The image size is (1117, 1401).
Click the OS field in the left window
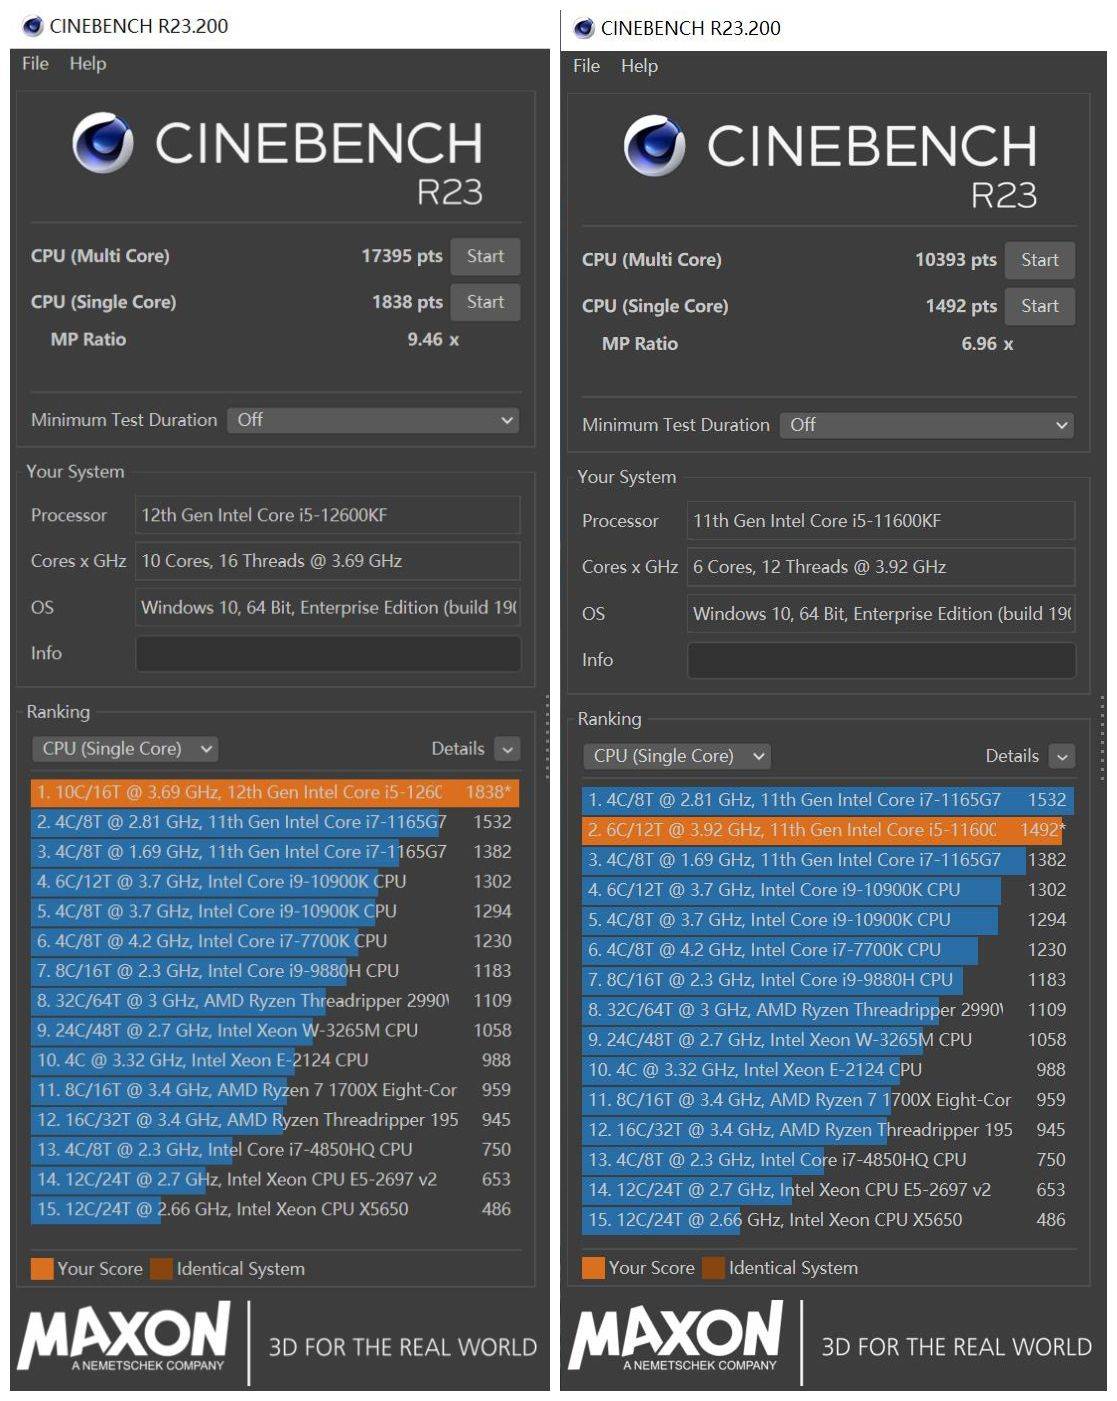328,607
